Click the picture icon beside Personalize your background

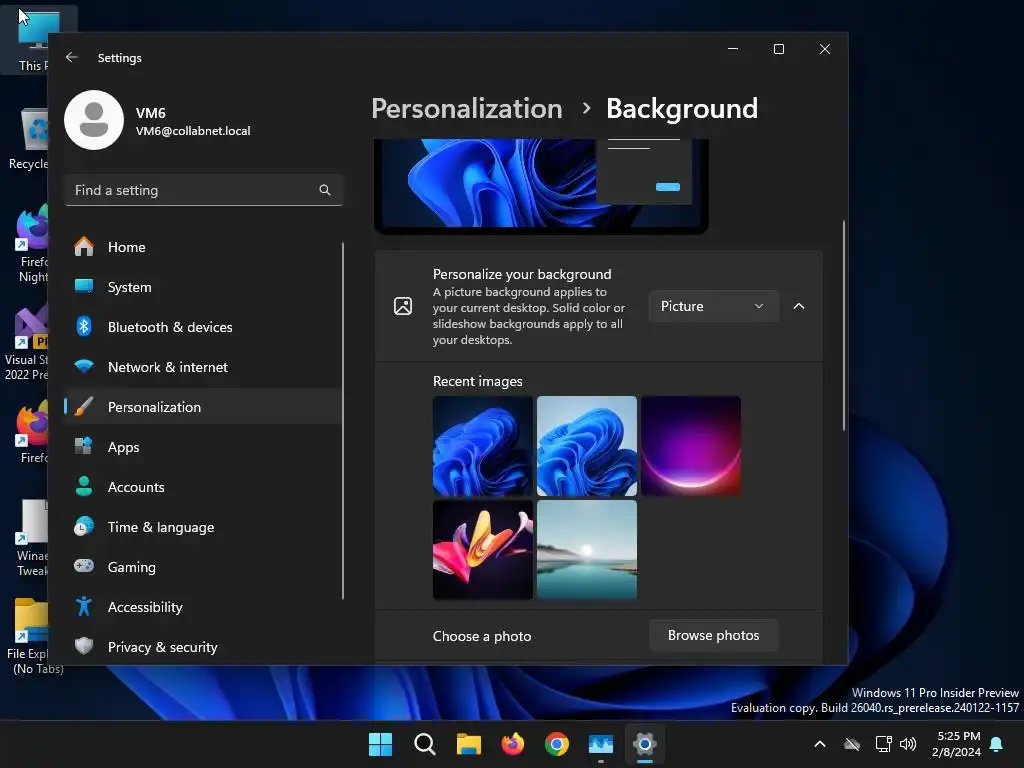tap(403, 306)
